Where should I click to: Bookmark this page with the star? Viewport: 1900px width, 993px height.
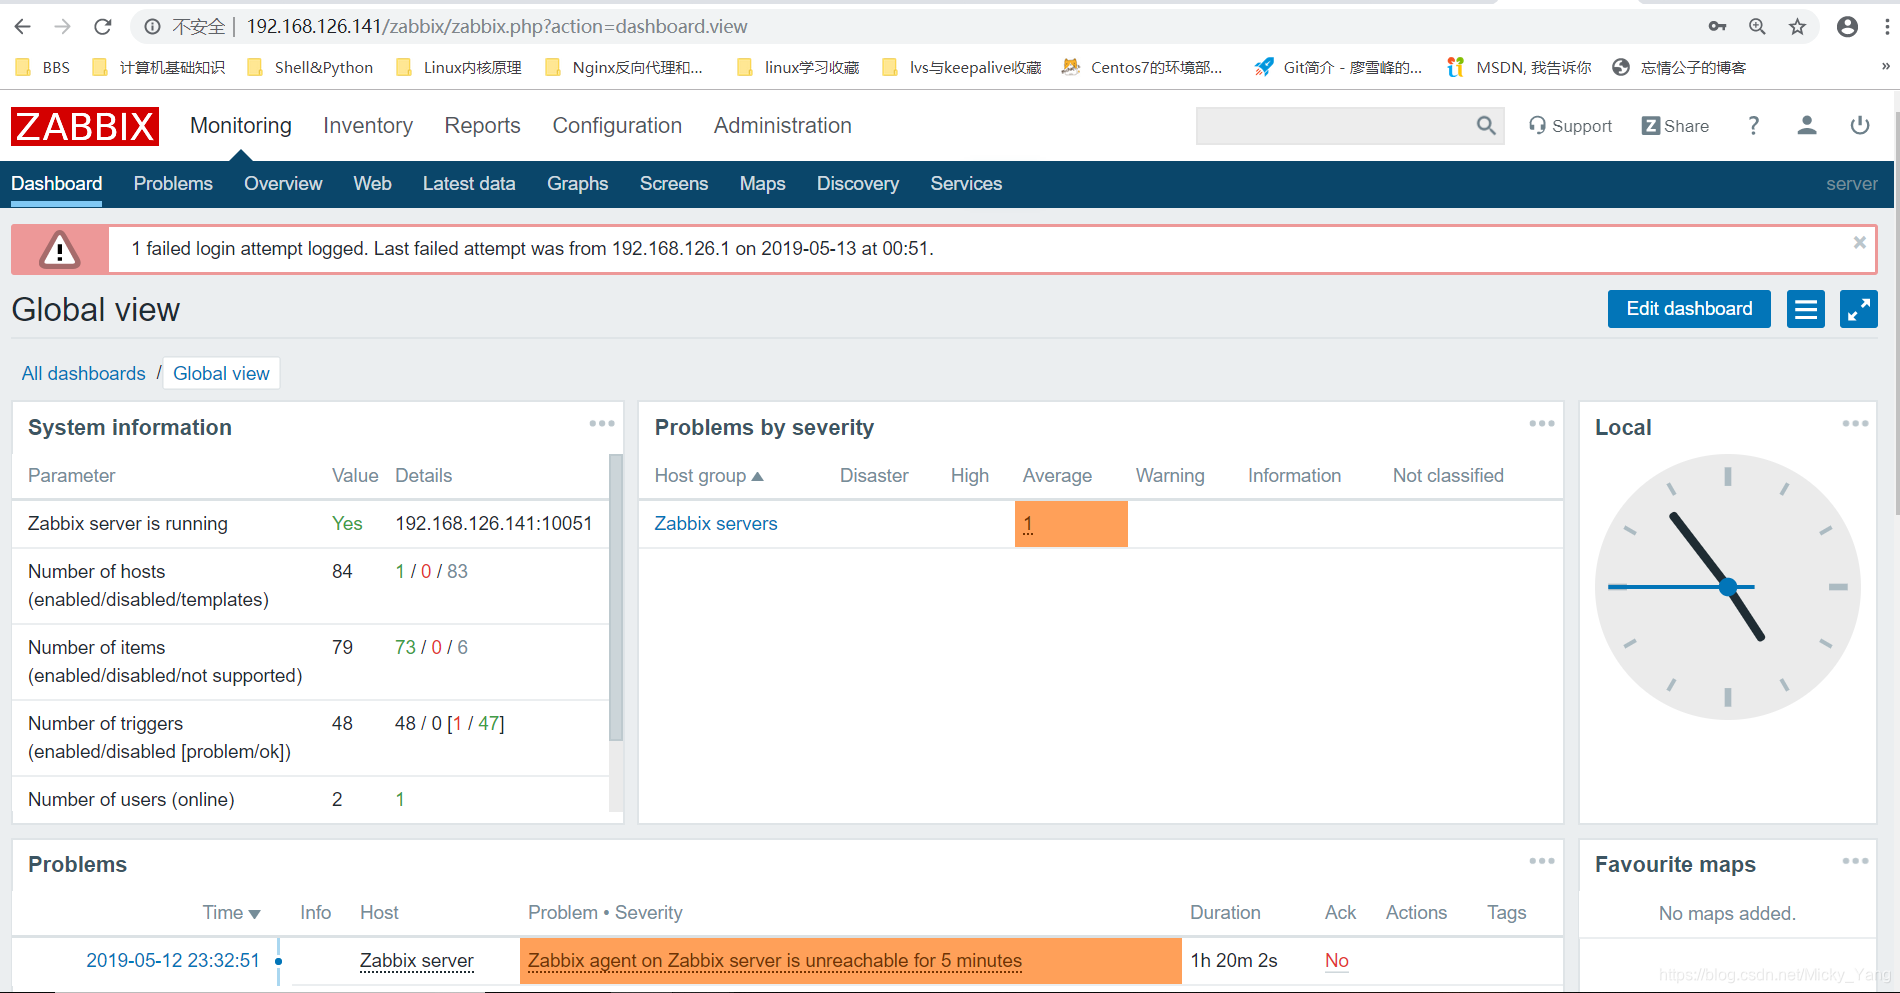click(1797, 27)
